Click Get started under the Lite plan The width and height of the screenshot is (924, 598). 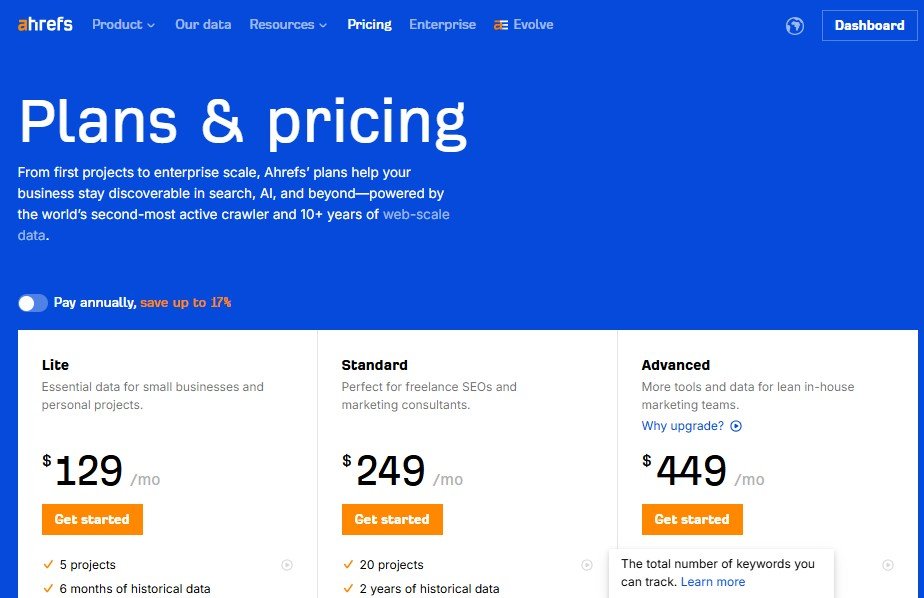pos(92,519)
